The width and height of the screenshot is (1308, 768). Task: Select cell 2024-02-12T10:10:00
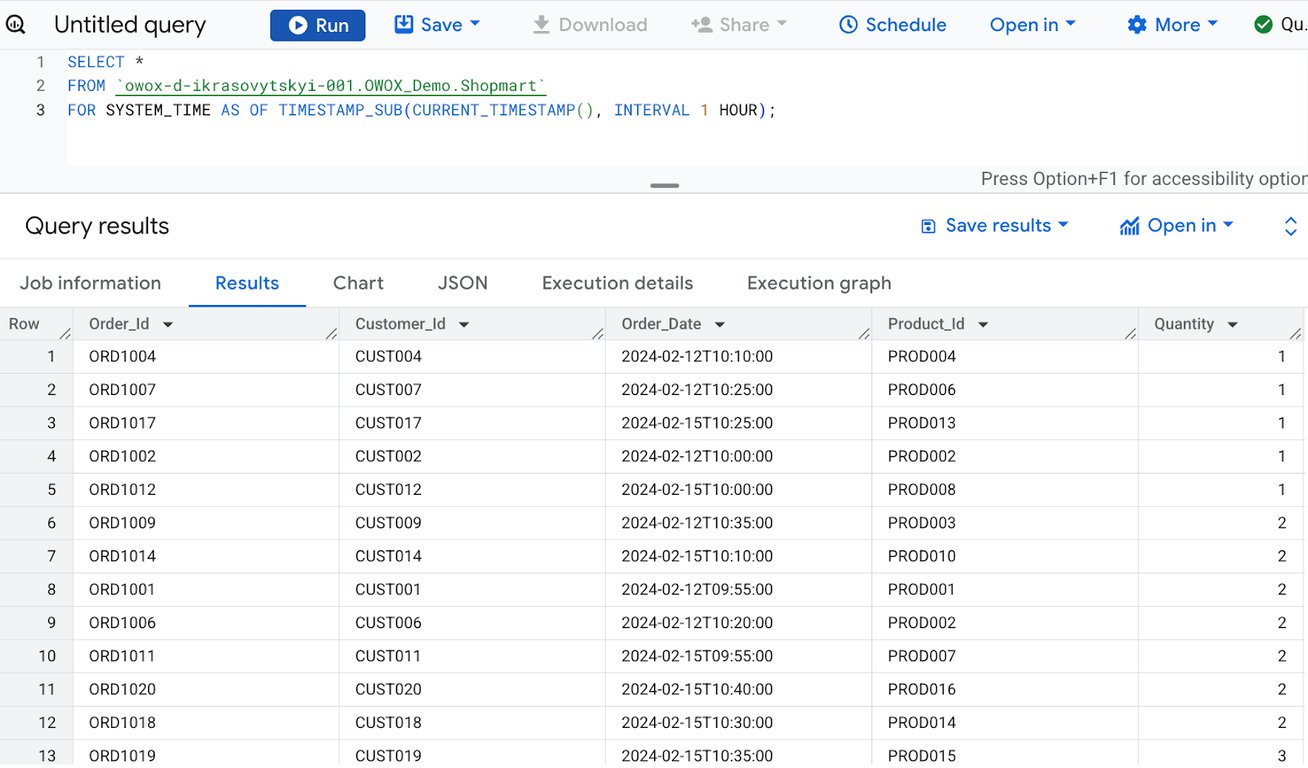tap(739, 357)
